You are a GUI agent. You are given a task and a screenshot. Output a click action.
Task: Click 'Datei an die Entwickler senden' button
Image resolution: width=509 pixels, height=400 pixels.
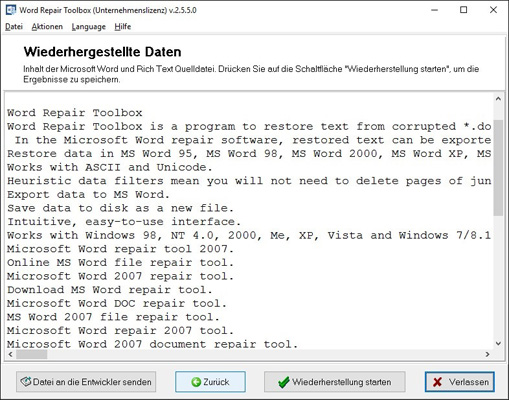click(86, 382)
